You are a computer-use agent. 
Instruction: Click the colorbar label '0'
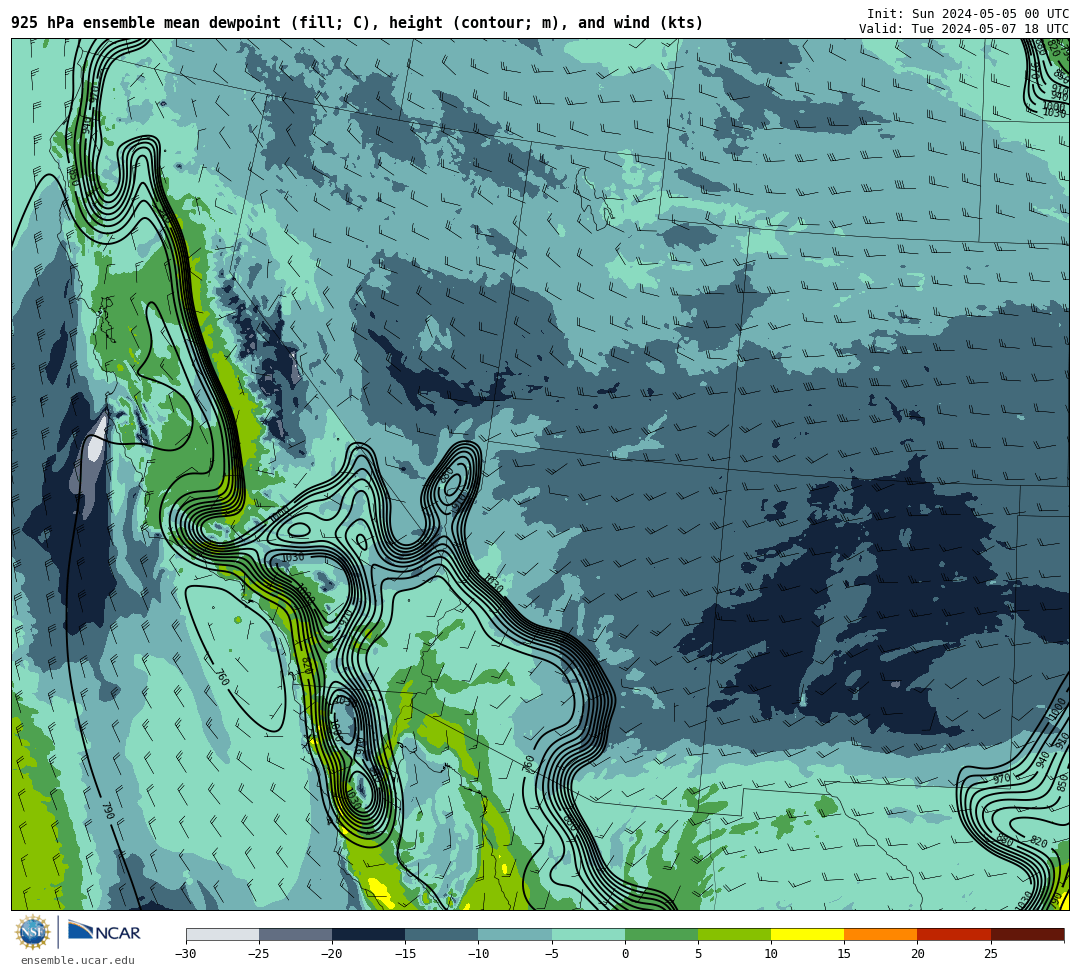pos(625,954)
